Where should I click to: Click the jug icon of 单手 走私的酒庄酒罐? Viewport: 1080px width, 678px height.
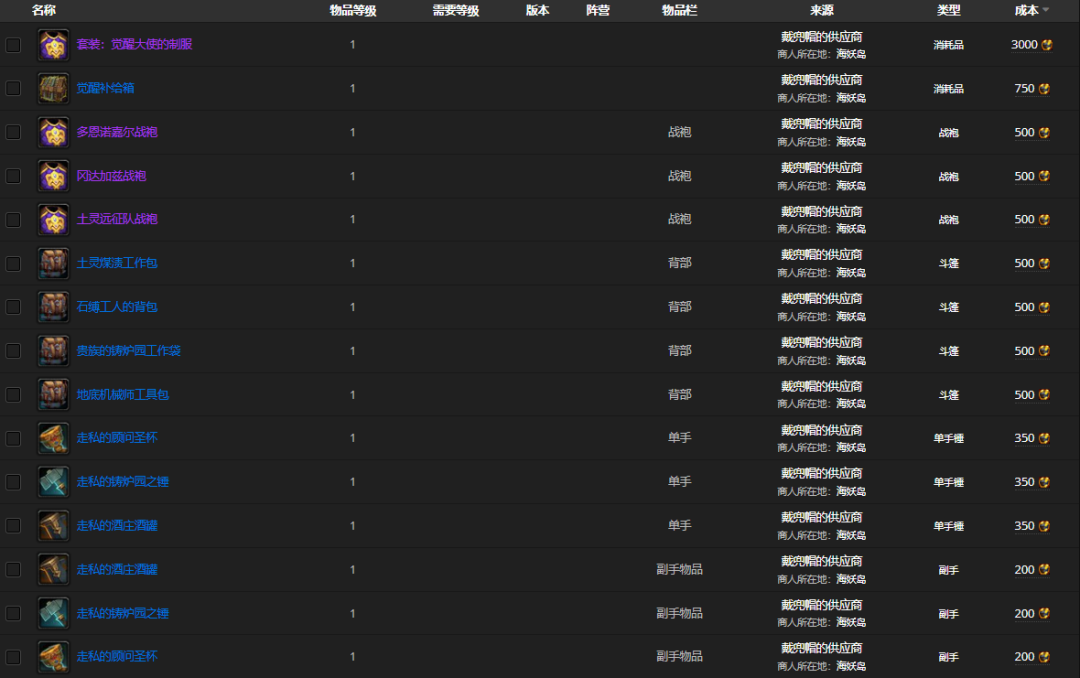tap(53, 526)
